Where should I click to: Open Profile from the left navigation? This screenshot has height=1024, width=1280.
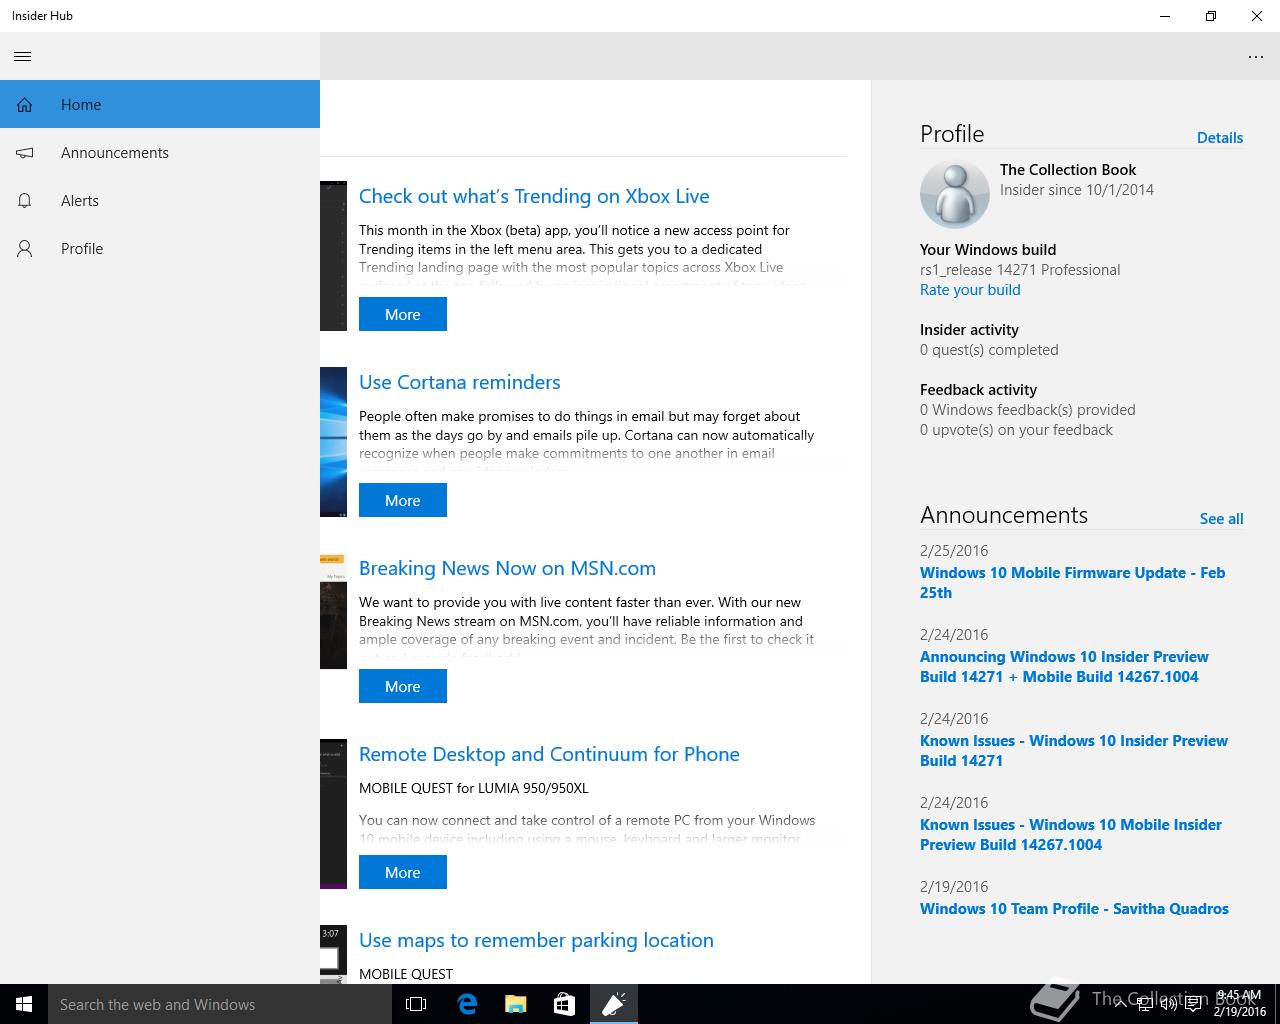point(82,249)
